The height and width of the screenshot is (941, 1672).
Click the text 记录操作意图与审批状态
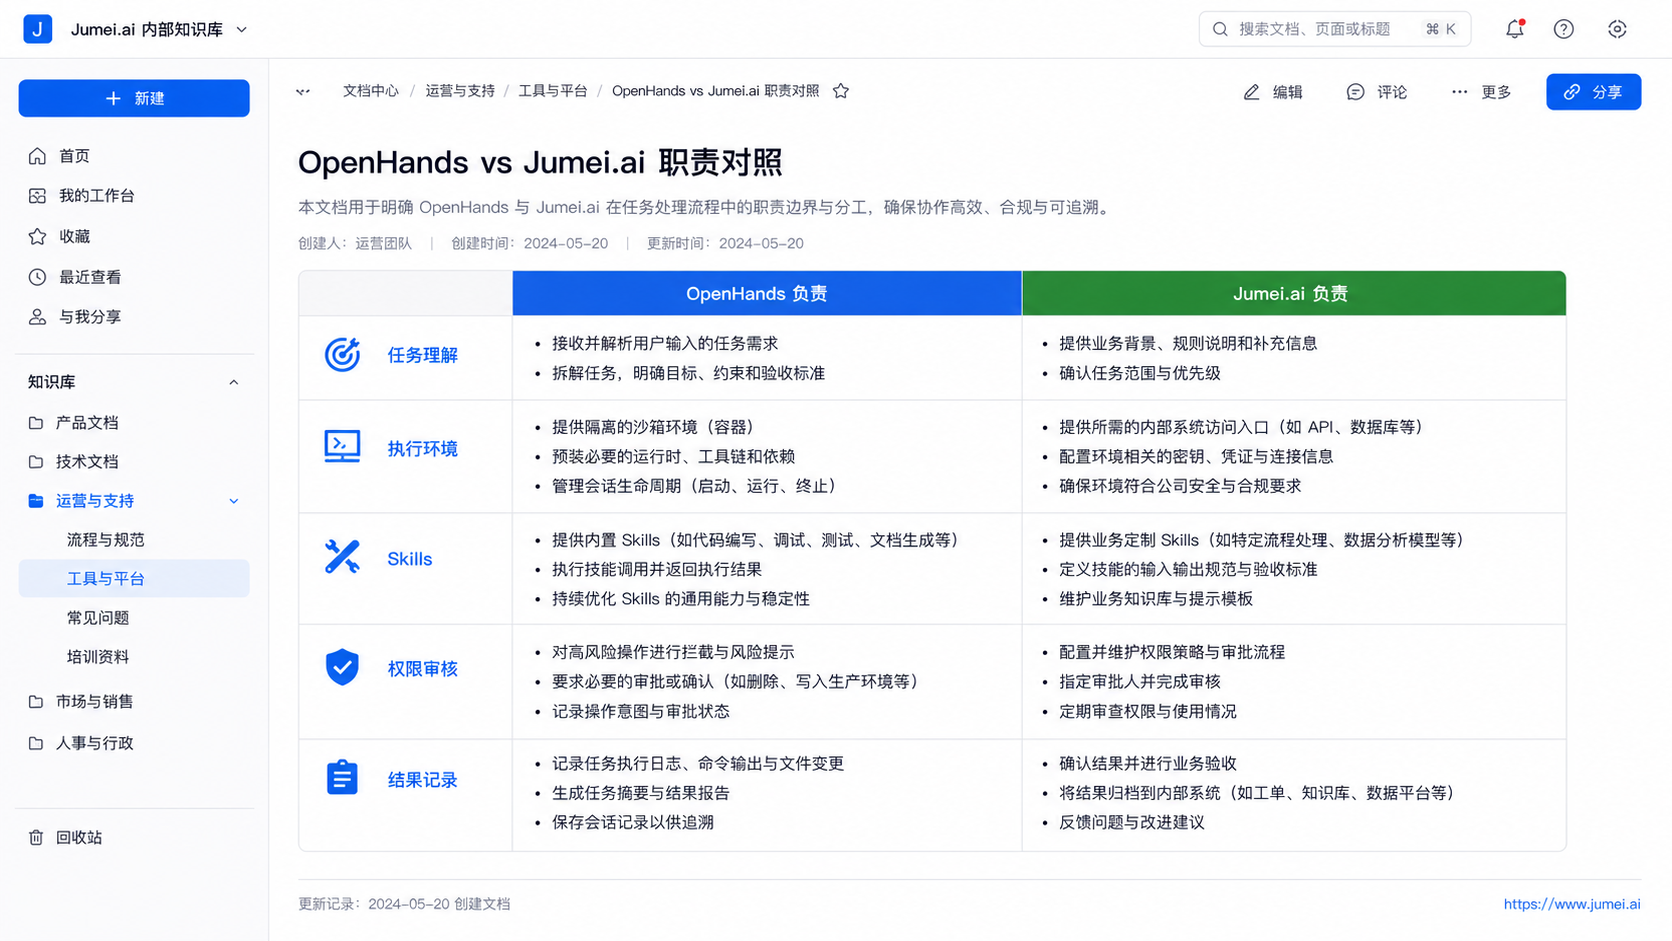pyautogui.click(x=641, y=711)
